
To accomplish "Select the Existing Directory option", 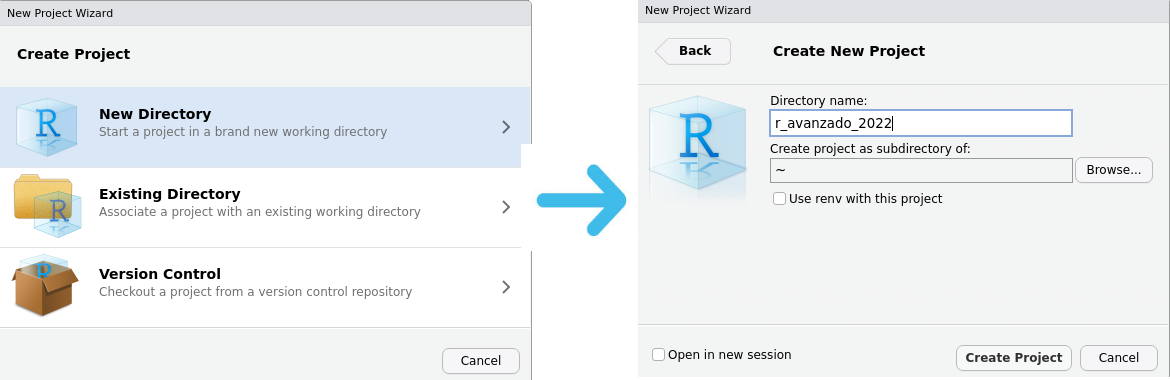I will pyautogui.click(x=260, y=208).
